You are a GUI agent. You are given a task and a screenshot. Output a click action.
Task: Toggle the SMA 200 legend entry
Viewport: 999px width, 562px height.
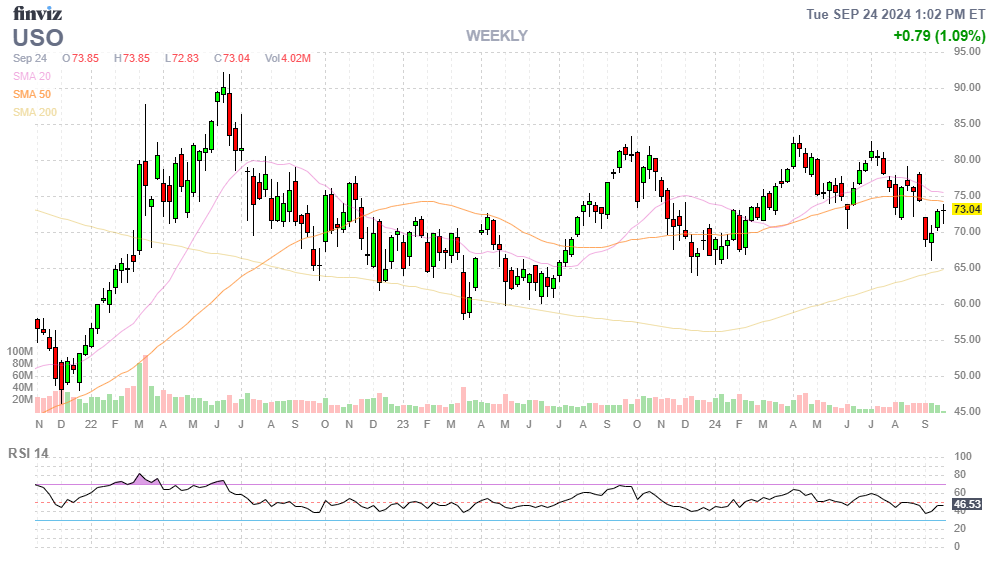click(35, 112)
